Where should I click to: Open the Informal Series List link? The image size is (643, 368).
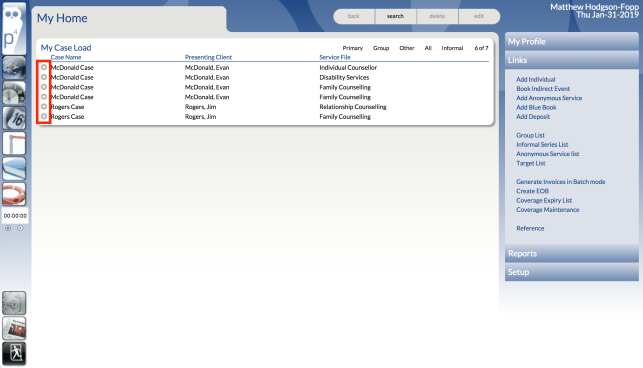pyautogui.click(x=542, y=145)
